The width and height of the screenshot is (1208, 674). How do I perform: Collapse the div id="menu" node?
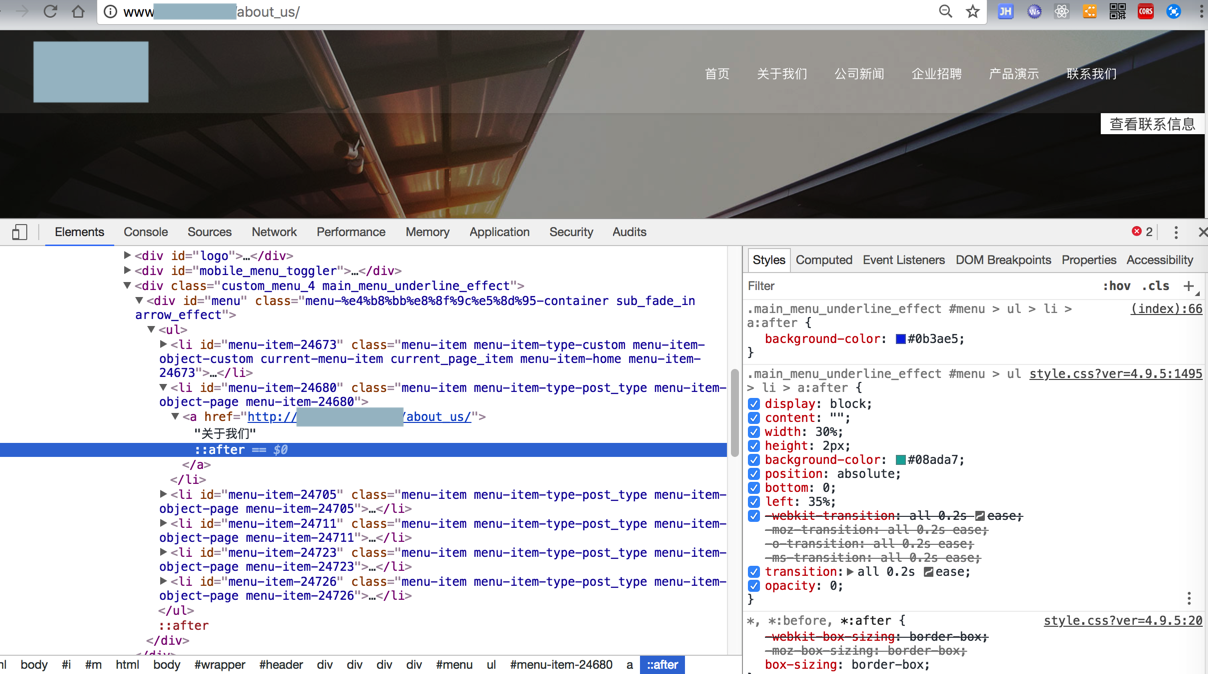pos(139,301)
